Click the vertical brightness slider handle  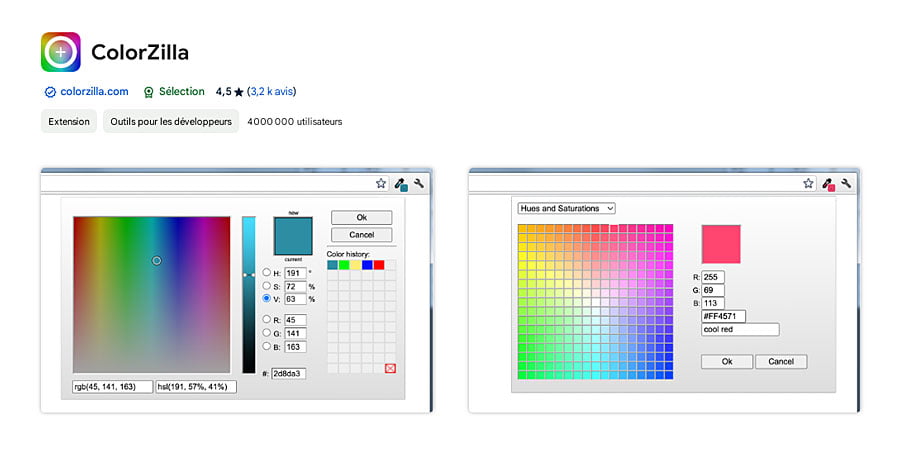coord(249,275)
